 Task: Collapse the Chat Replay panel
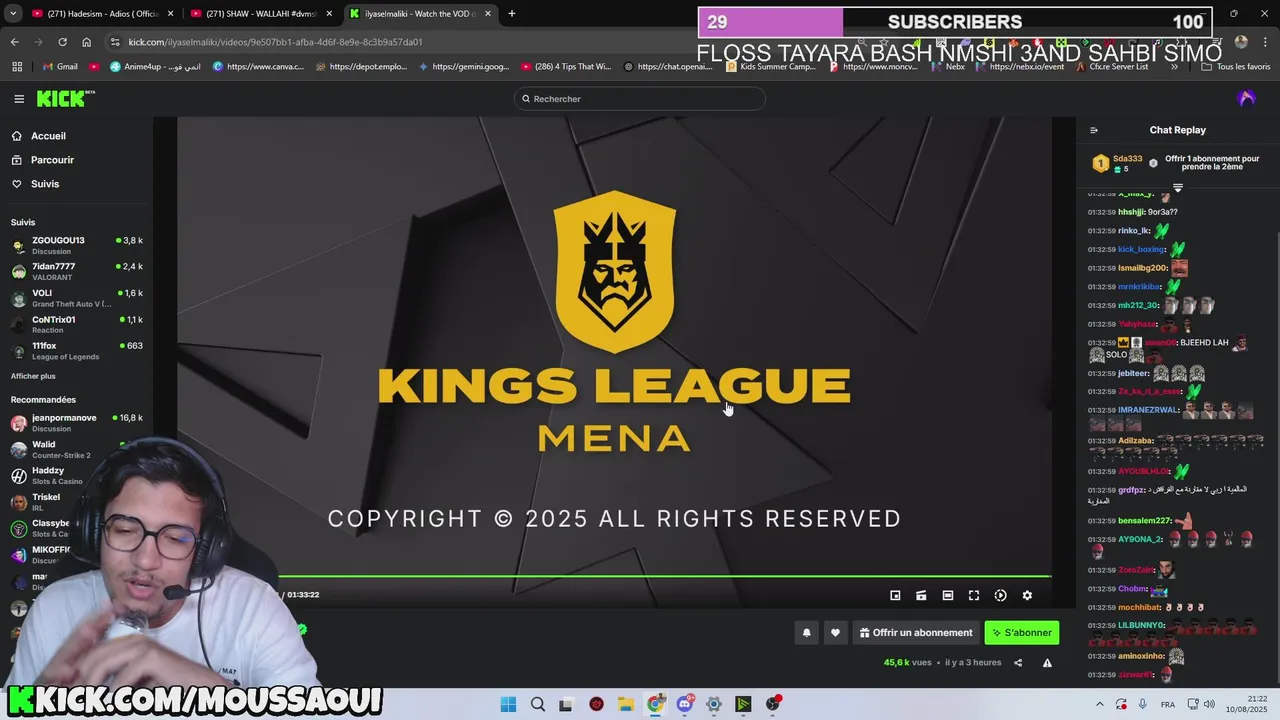(1094, 130)
